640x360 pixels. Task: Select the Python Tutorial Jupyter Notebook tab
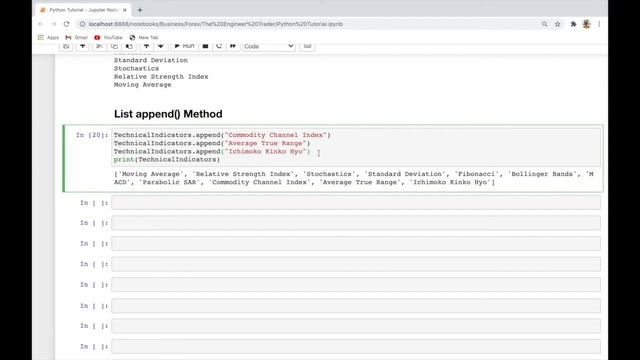(x=83, y=10)
